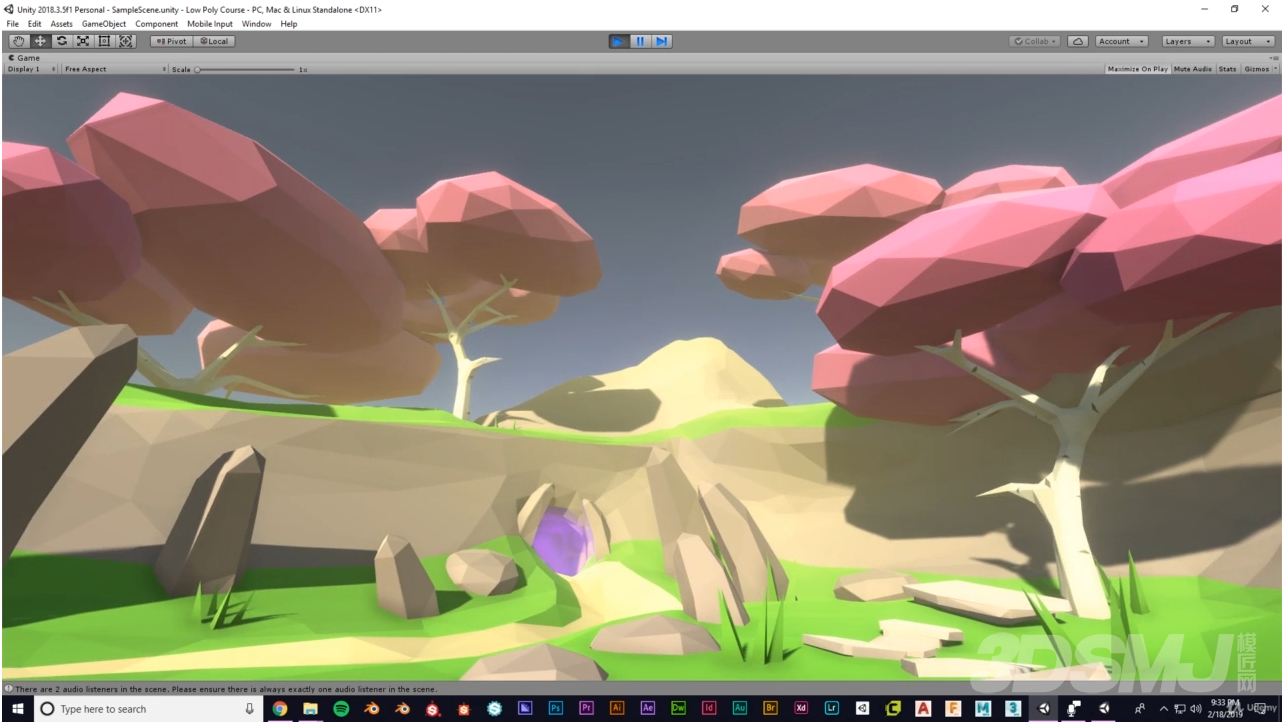
Task: Open 3ds Max from the taskbar
Action: (1013, 708)
